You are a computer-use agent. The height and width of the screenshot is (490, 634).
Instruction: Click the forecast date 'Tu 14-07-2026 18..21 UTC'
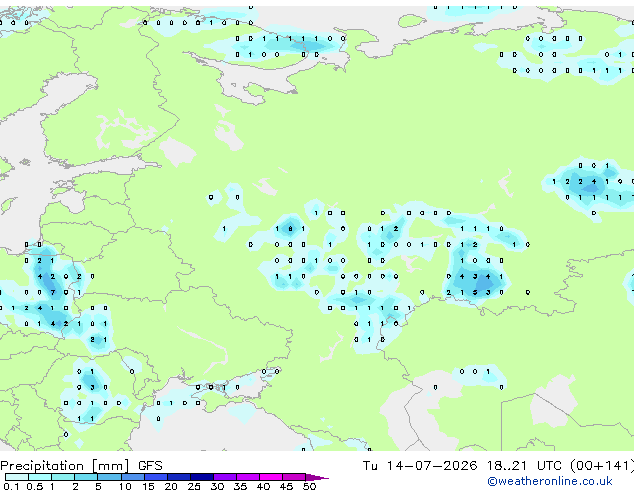[x=462, y=466]
